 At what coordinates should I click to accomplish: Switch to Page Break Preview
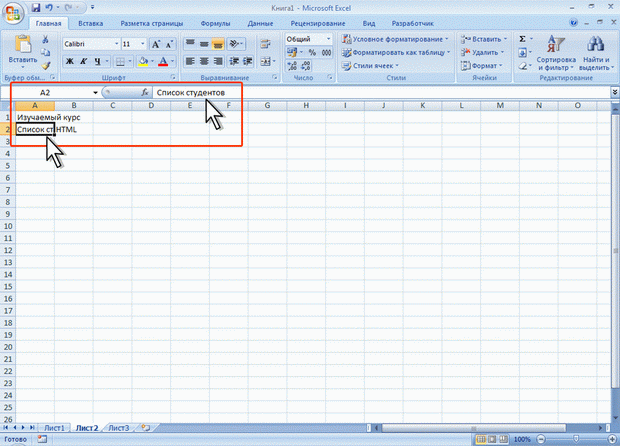pos(503,439)
